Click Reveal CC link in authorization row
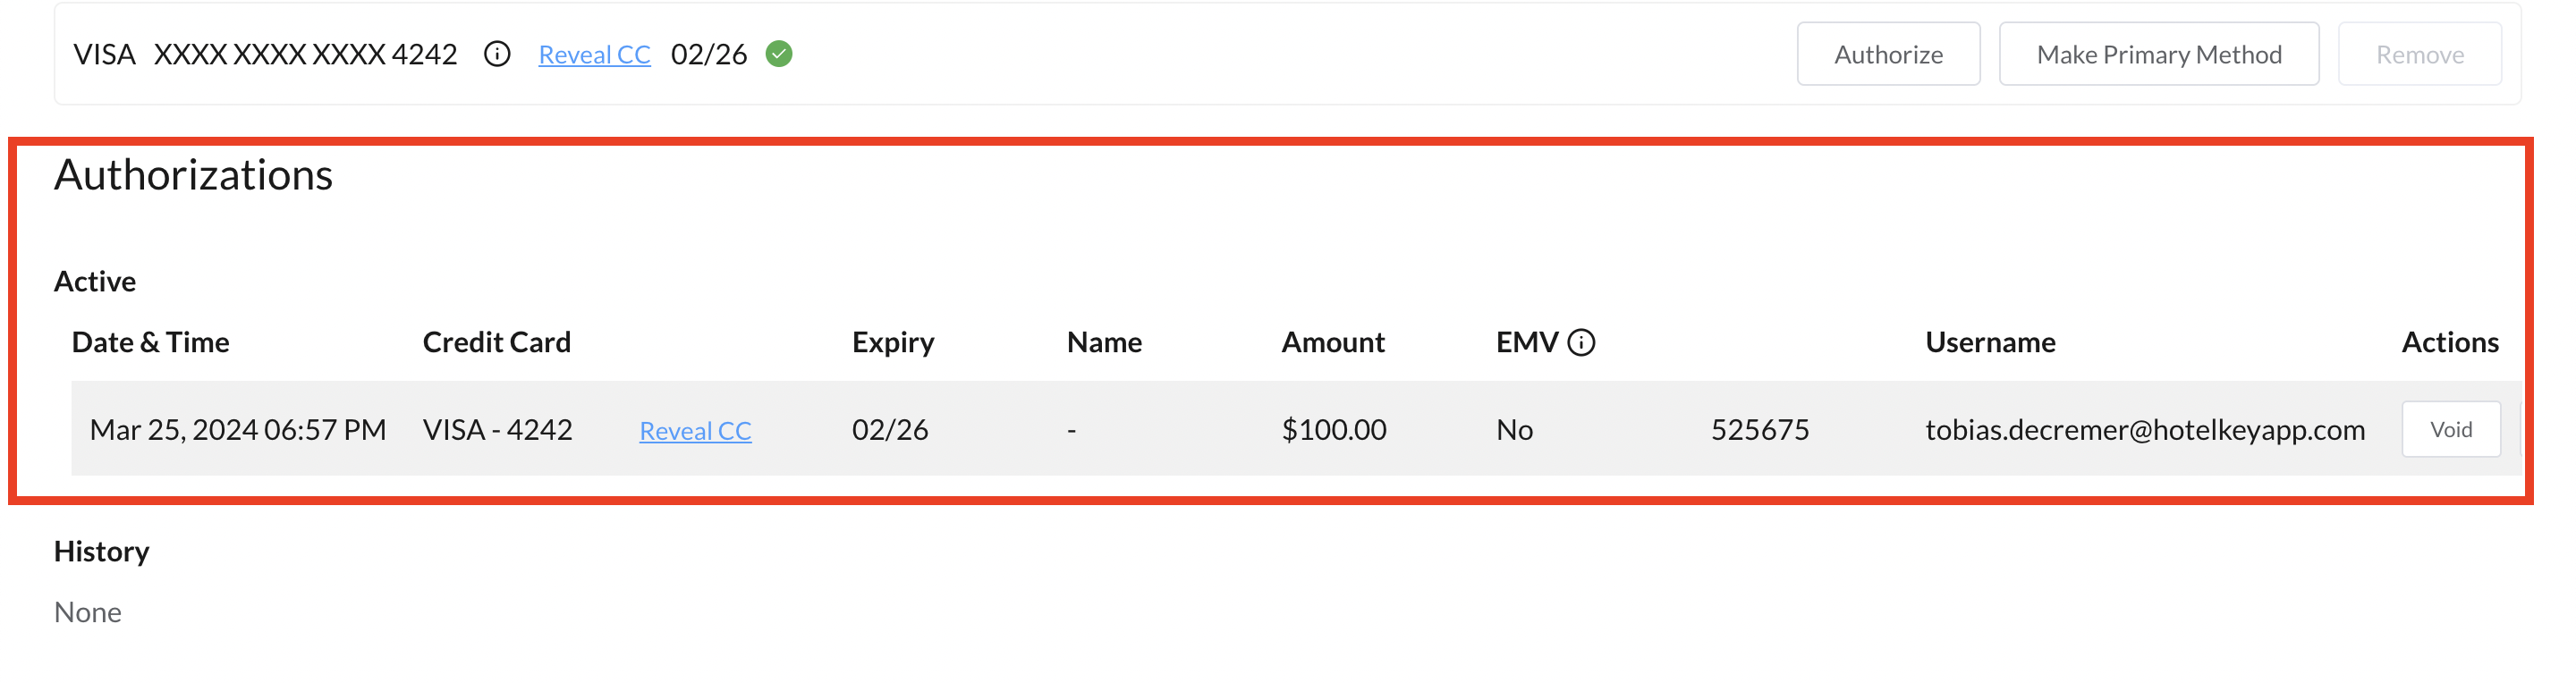 (x=695, y=431)
